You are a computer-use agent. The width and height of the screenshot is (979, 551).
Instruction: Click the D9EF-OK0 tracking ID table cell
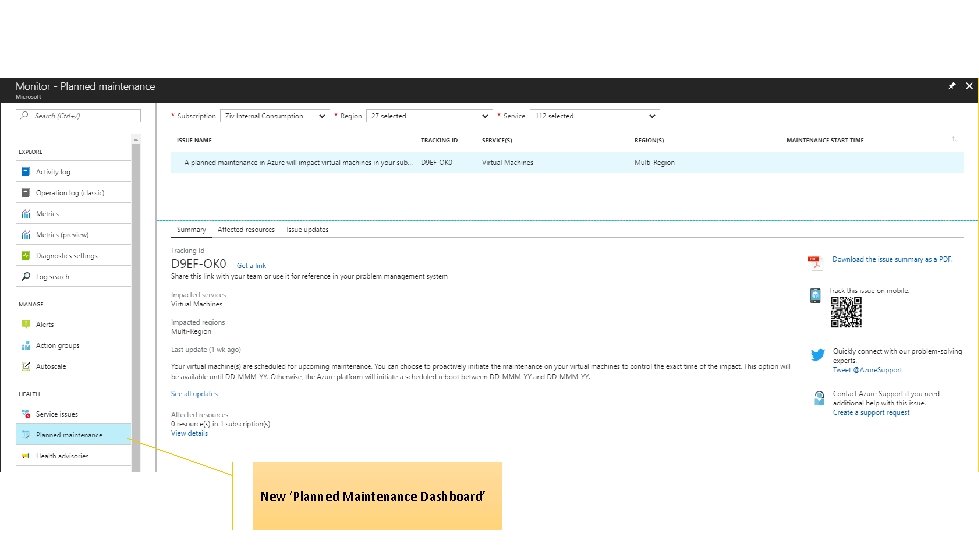point(436,162)
